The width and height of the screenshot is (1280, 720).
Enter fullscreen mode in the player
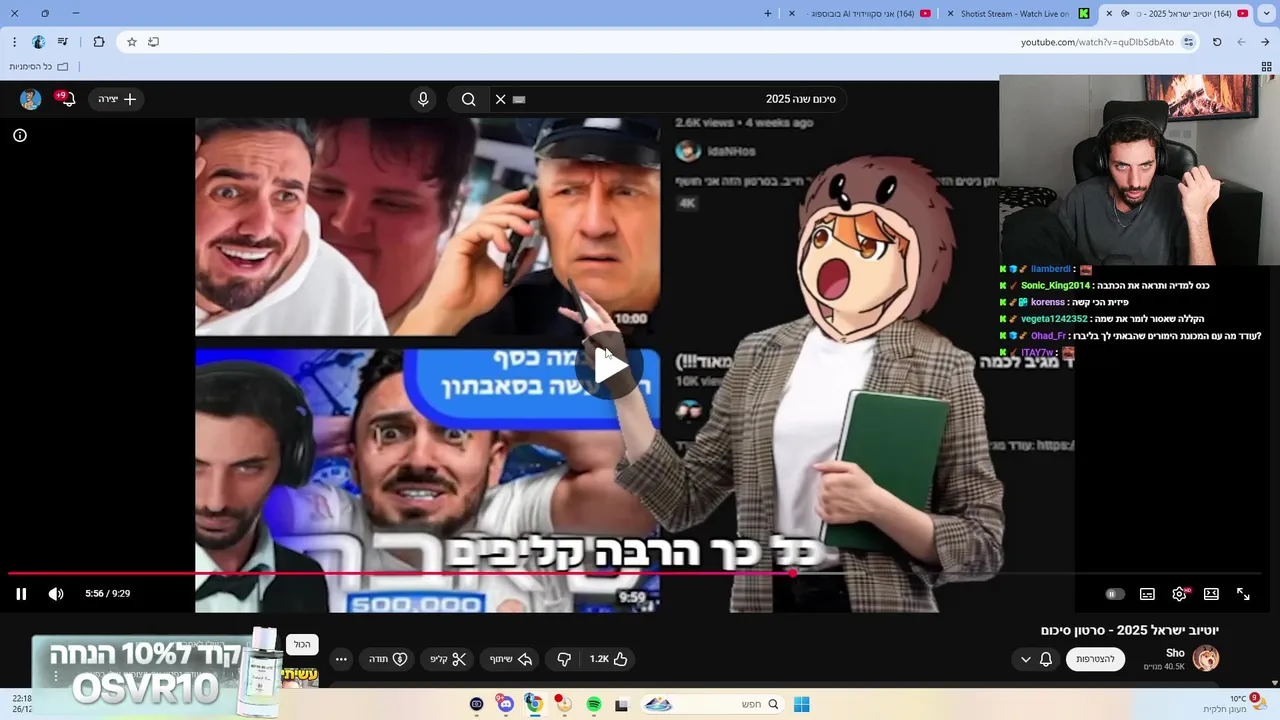1243,594
